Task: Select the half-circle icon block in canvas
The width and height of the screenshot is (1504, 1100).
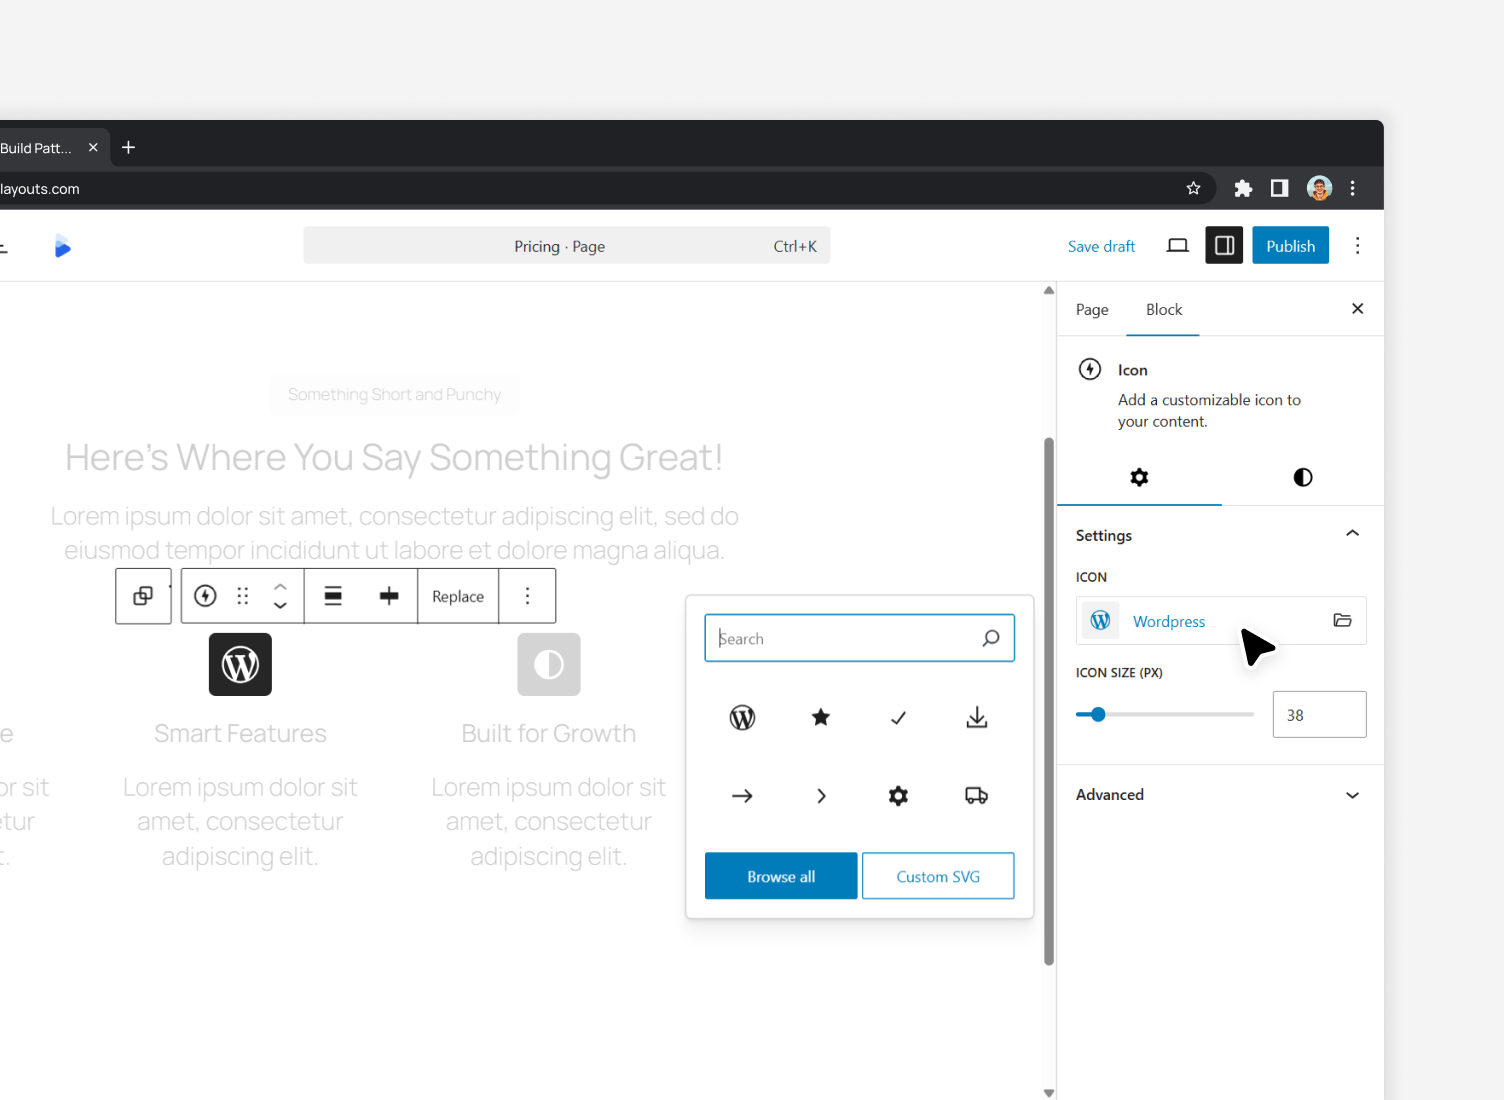Action: [x=549, y=665]
